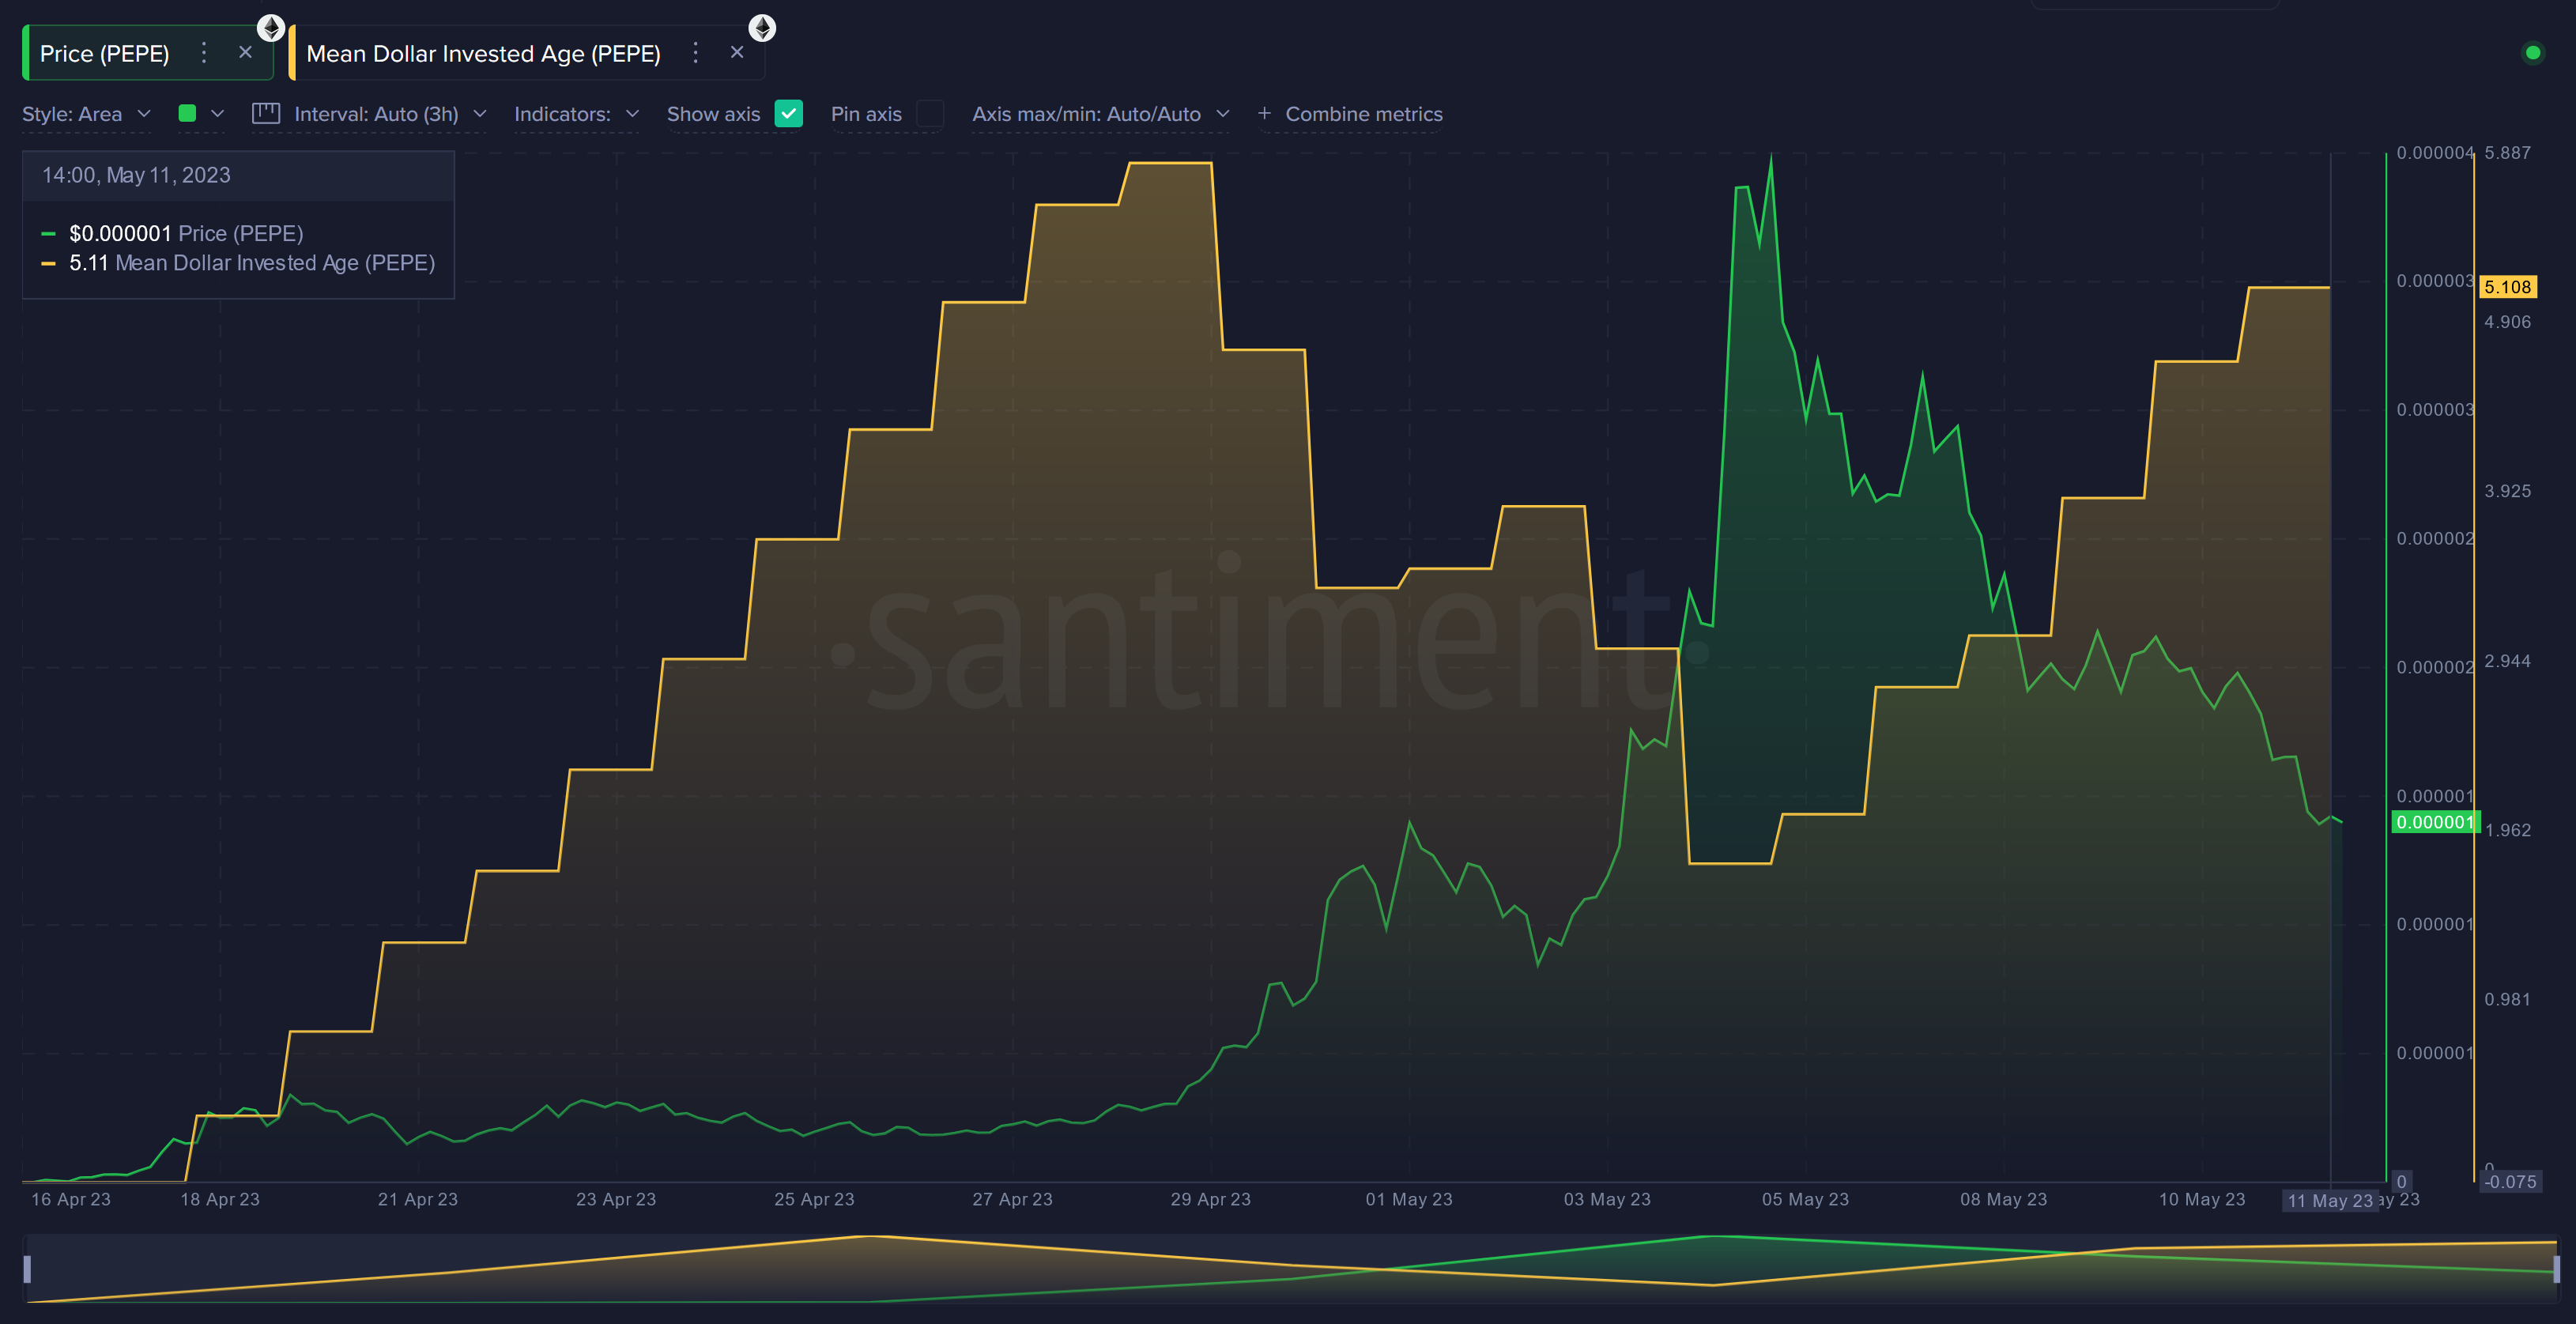The width and height of the screenshot is (2576, 1324).
Task: Click the interval ruler icon
Action: coord(266,113)
